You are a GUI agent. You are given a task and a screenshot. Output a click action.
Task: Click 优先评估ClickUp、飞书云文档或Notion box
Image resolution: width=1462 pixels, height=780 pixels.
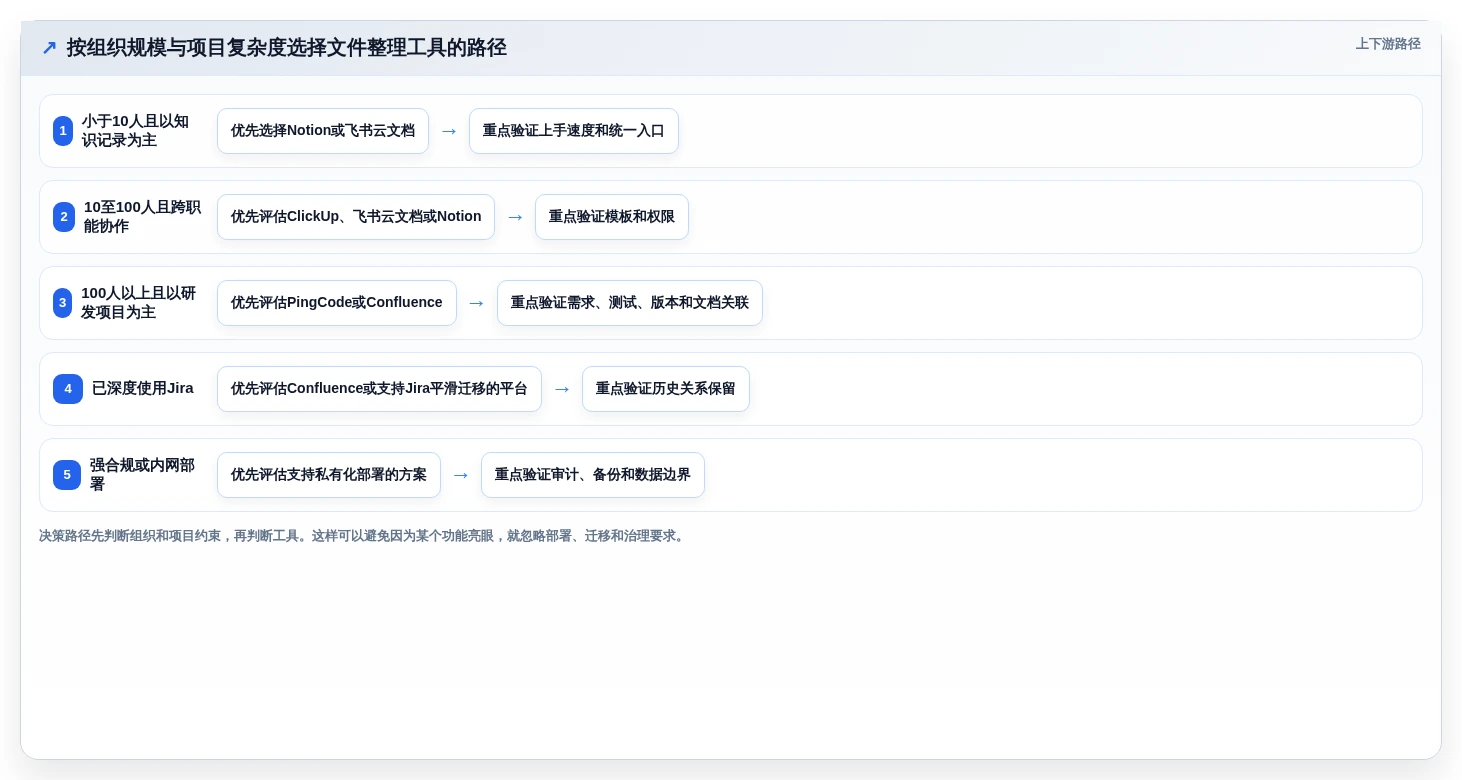356,217
